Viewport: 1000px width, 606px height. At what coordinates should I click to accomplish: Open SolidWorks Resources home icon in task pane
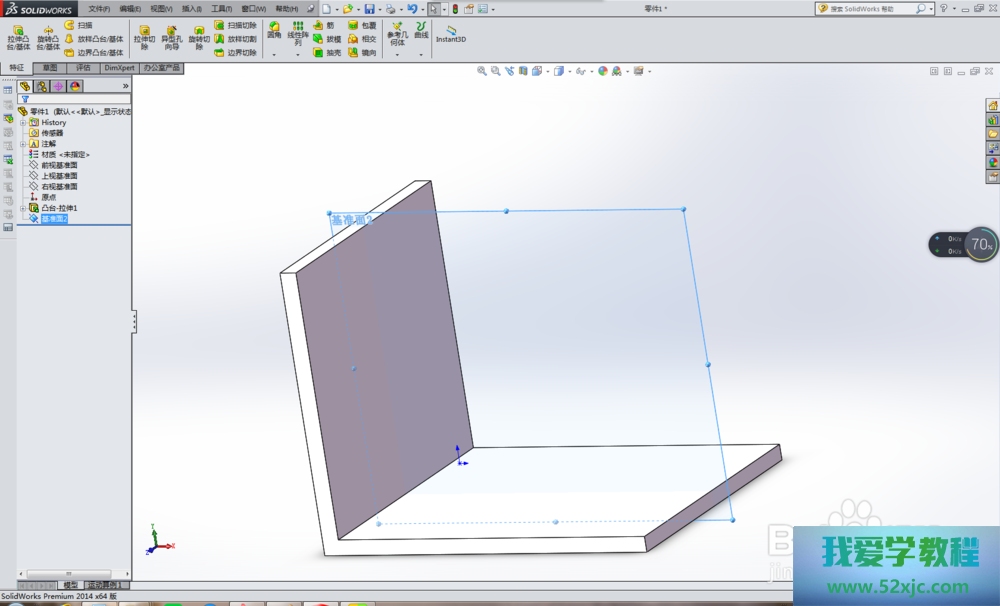click(992, 105)
